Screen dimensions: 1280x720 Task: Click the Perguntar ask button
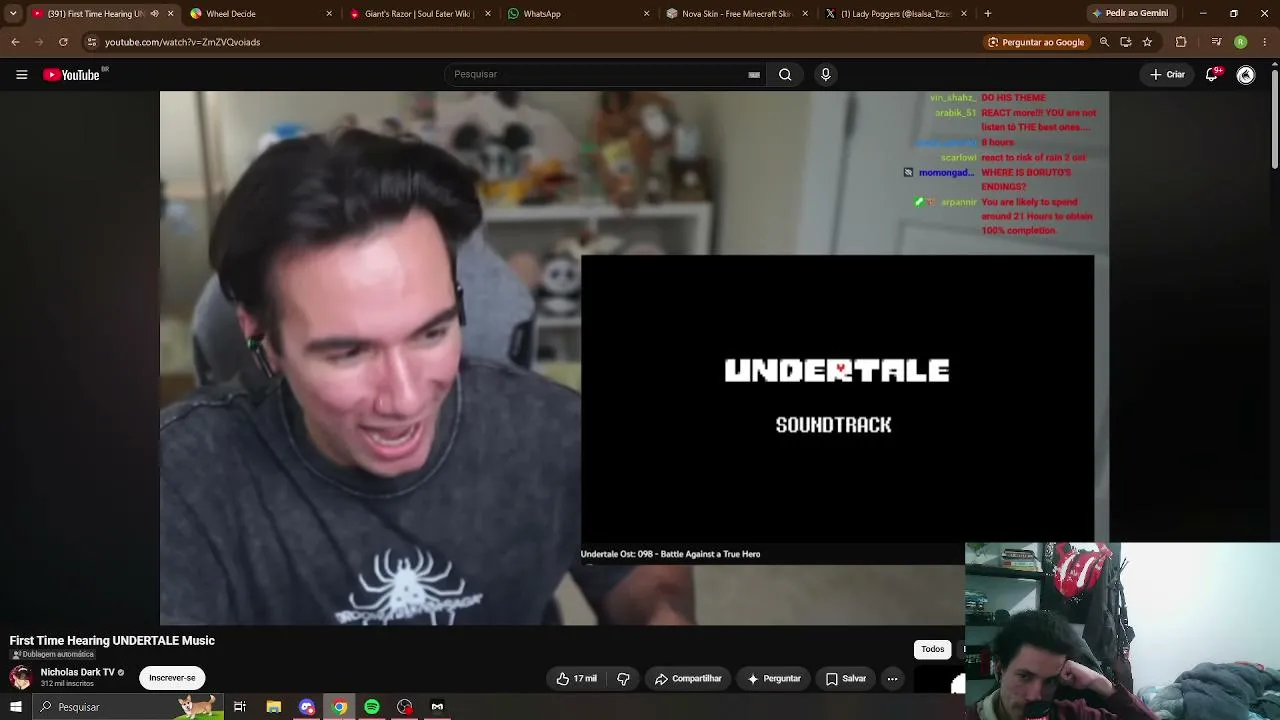pos(774,679)
